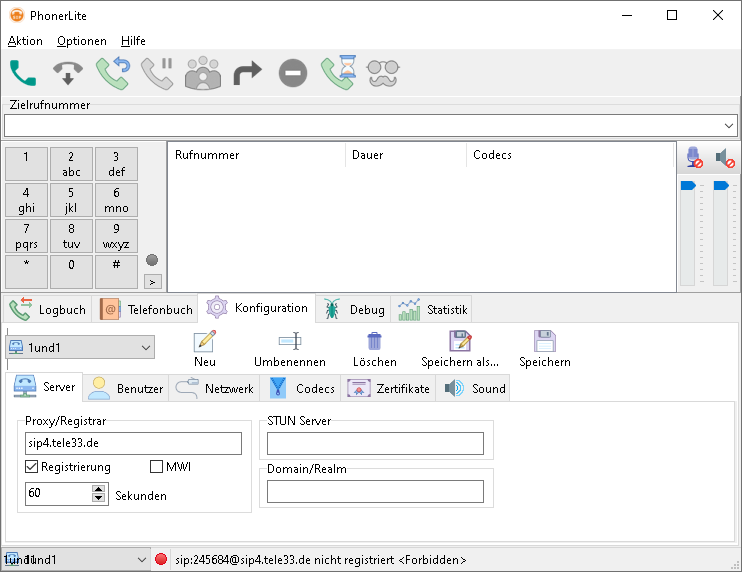Click keypad button 0

pos(71,272)
